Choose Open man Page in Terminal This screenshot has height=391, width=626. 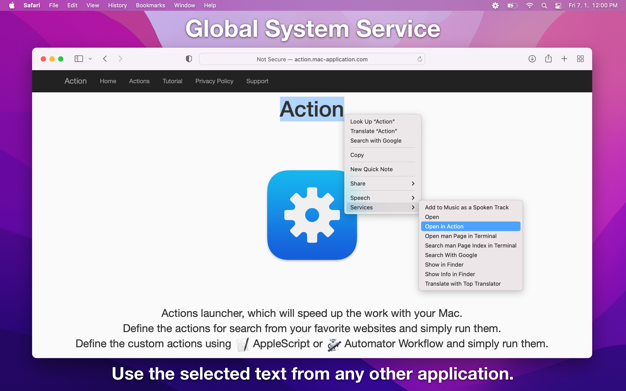(x=471, y=236)
